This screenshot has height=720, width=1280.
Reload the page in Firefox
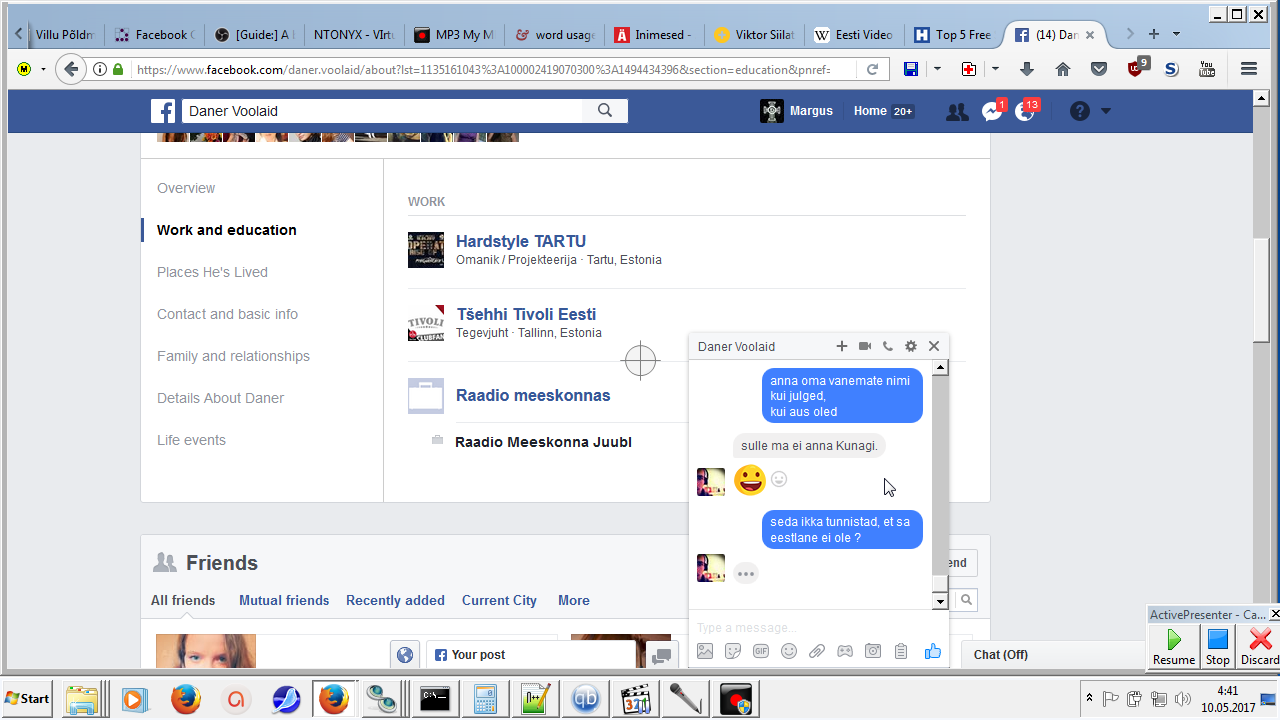click(x=872, y=69)
